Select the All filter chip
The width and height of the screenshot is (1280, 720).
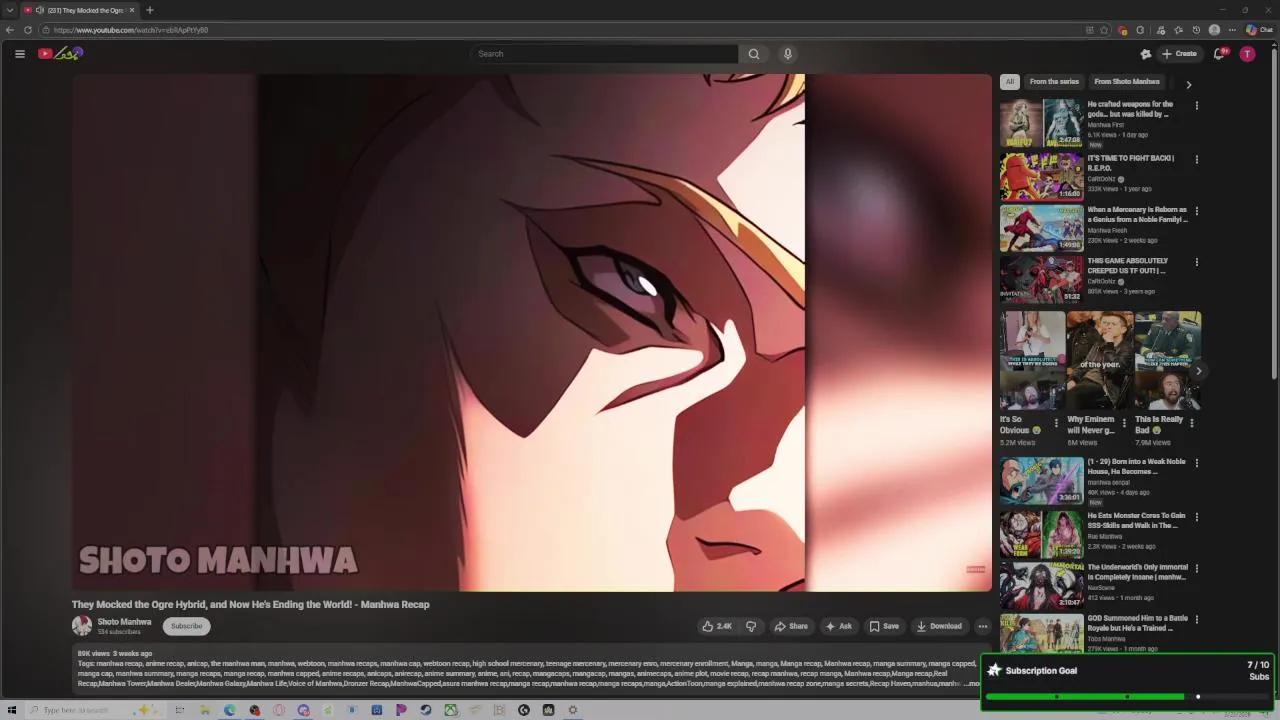click(x=1010, y=82)
